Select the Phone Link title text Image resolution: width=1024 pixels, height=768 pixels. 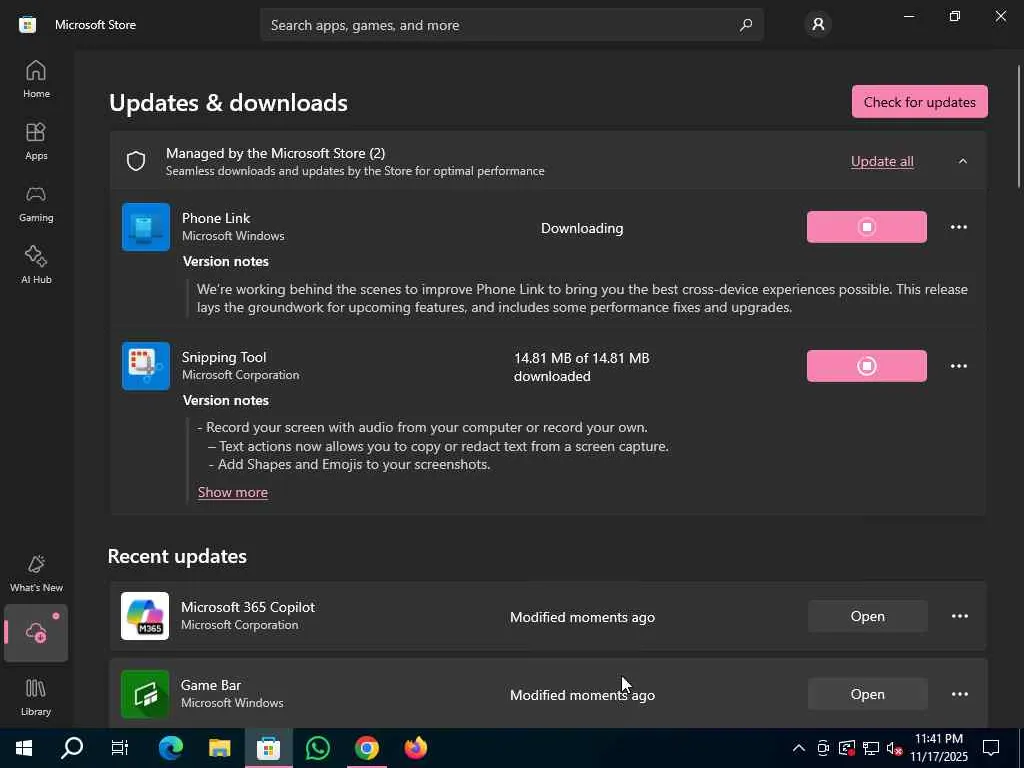point(216,218)
